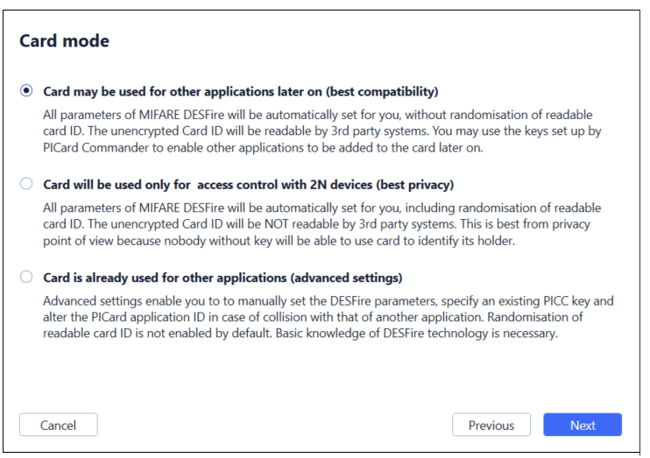This screenshot has height=458, width=650.
Task: Click the line about identifying its holder
Action: click(279, 240)
